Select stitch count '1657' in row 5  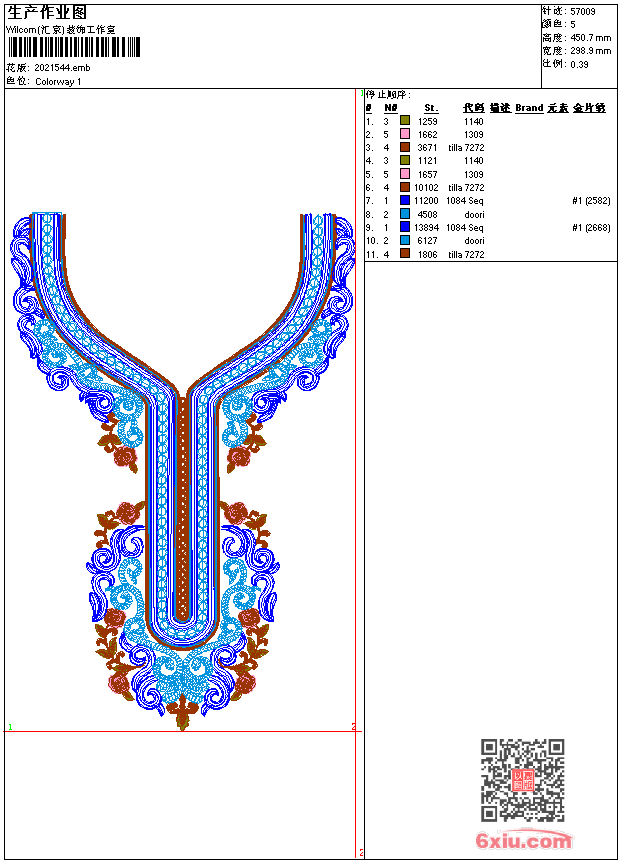tap(427, 174)
